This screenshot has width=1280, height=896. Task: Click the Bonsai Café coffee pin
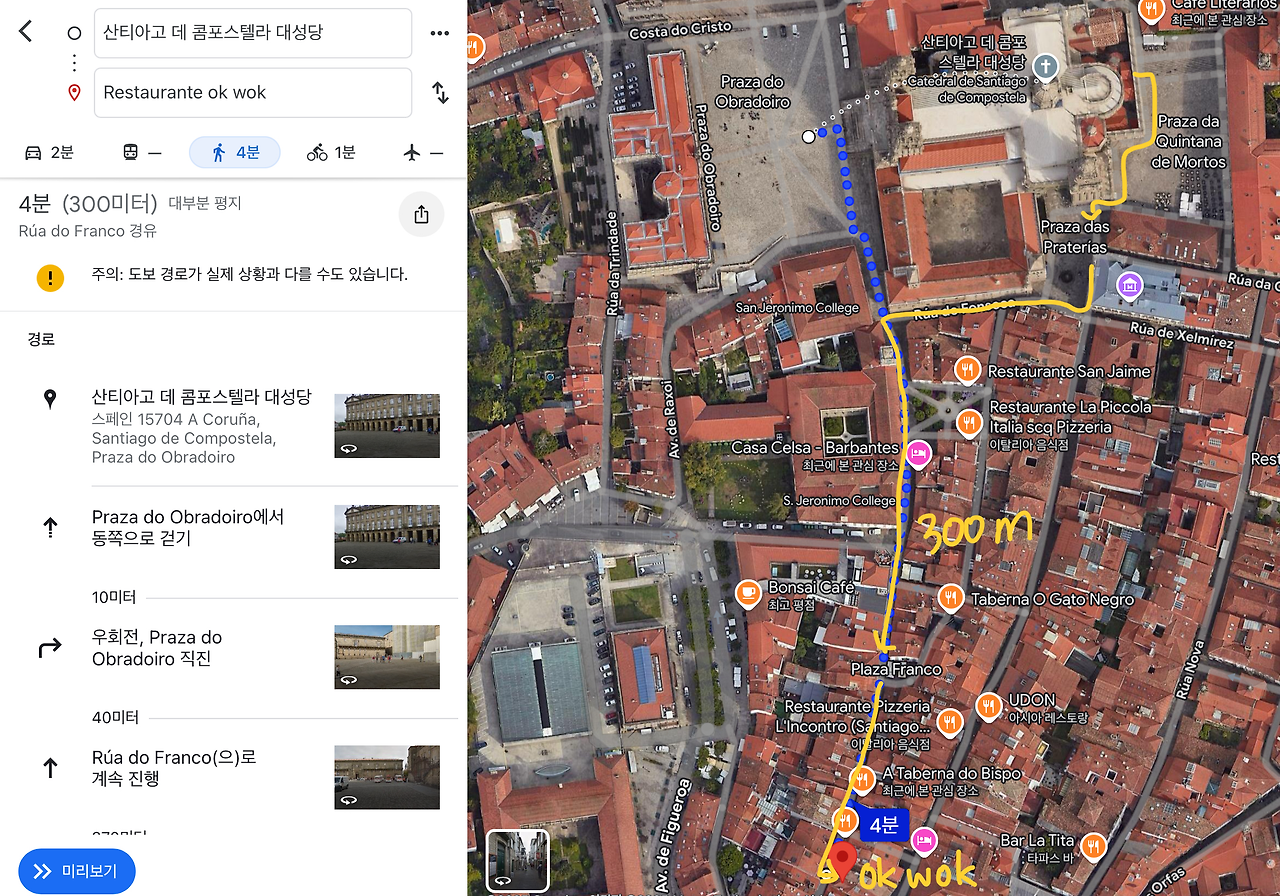[x=748, y=594]
